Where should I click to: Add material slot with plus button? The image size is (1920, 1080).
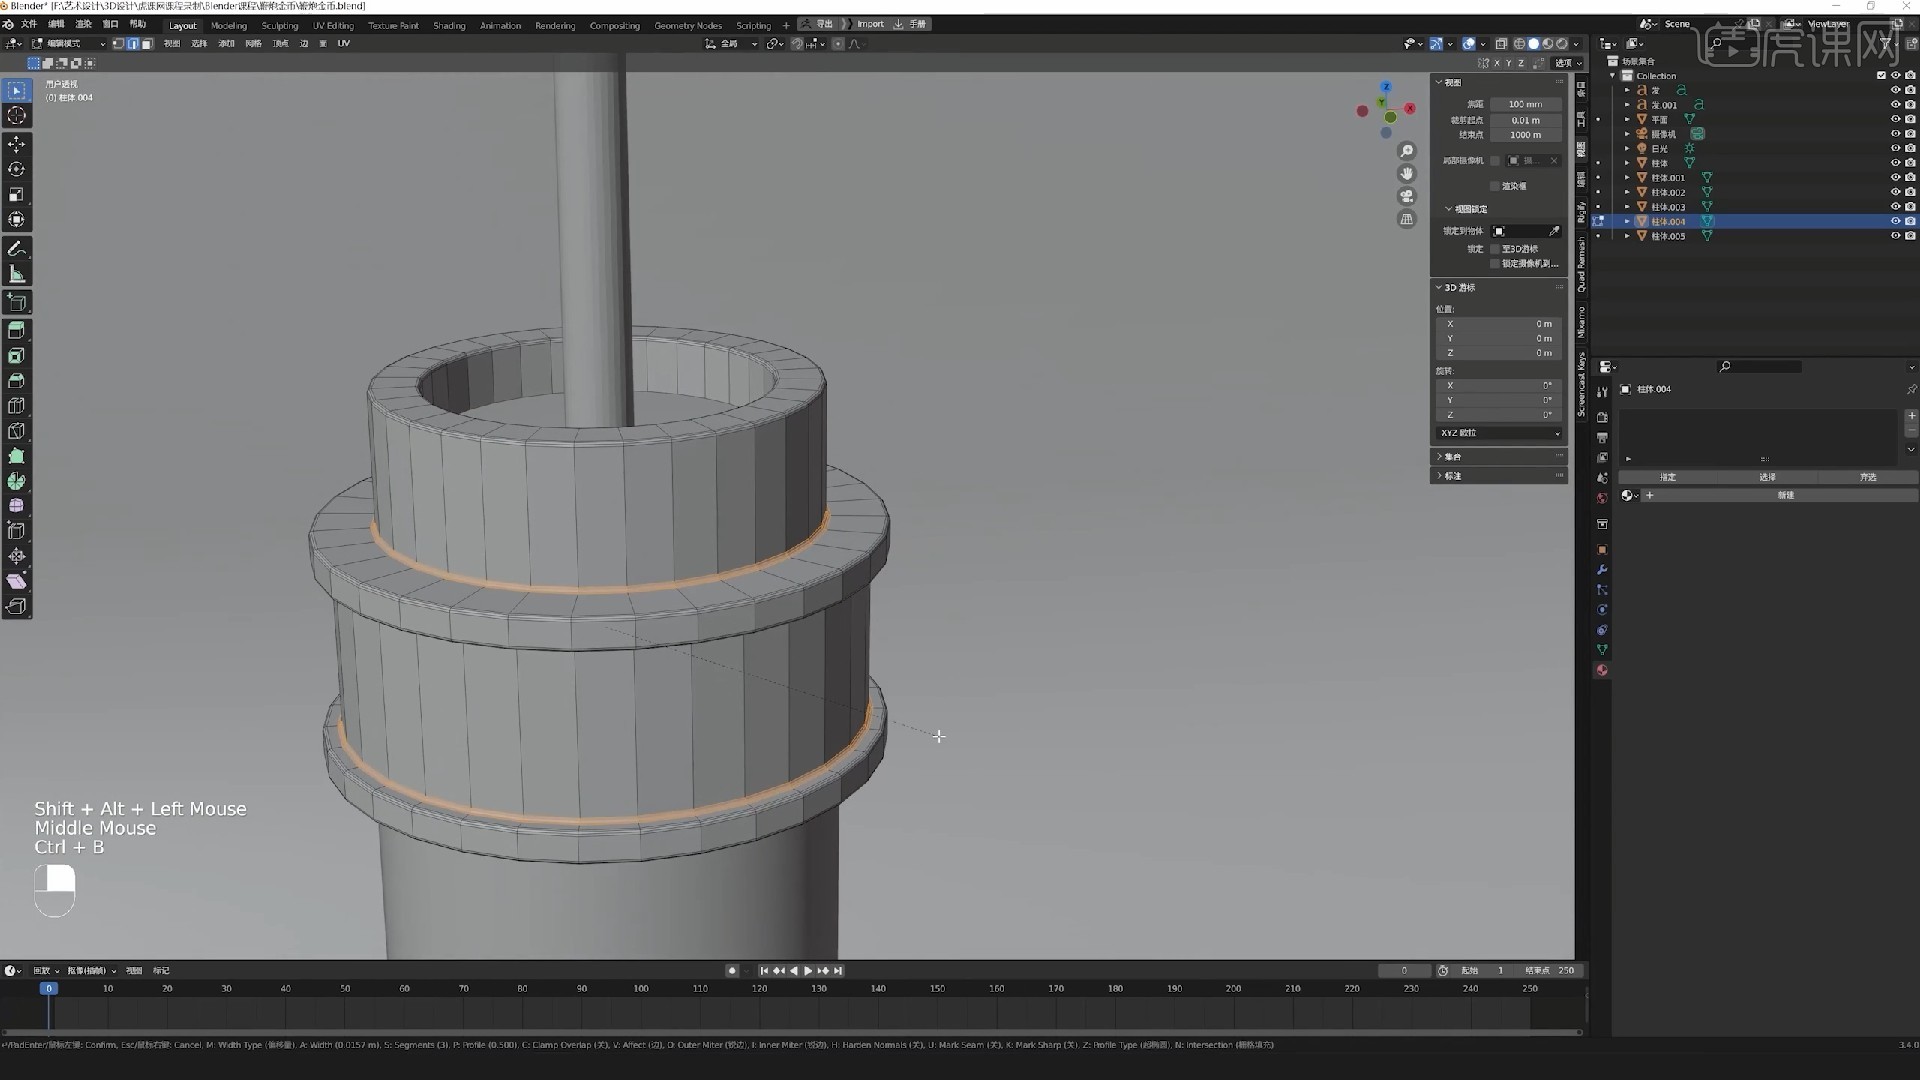pyautogui.click(x=1911, y=416)
